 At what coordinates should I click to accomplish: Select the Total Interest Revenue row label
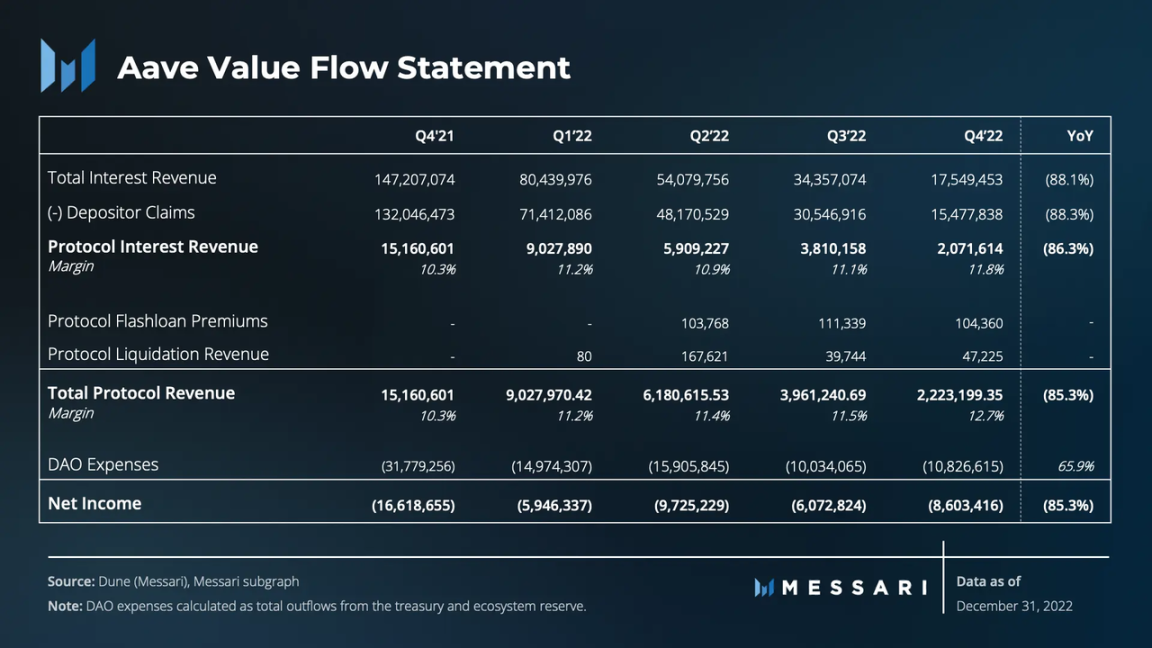pyautogui.click(x=132, y=178)
